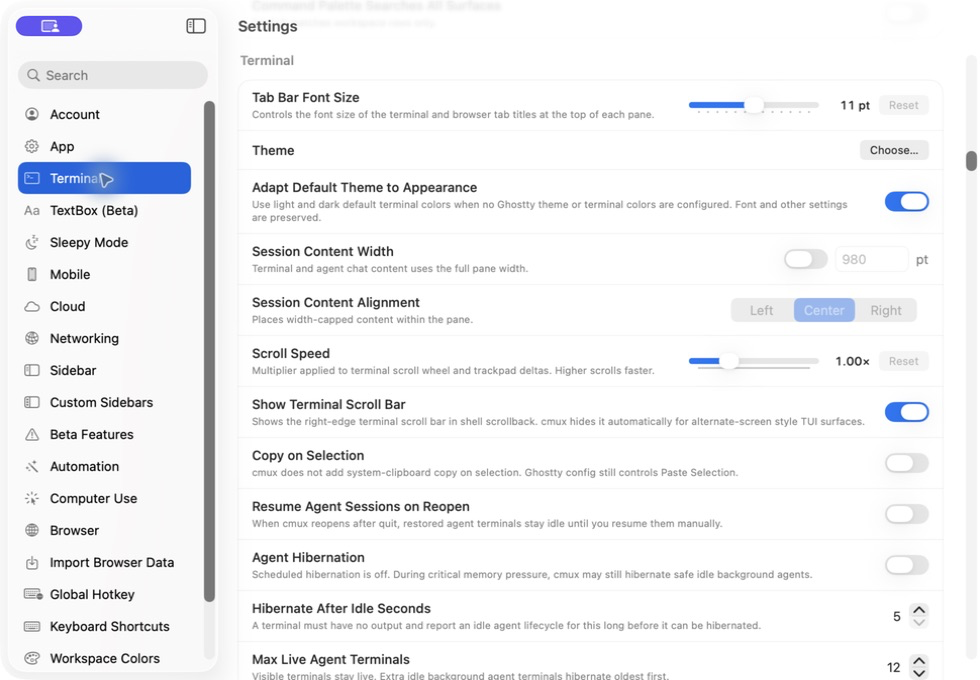Select Beta Features in sidebar
This screenshot has width=980, height=680.
[x=104, y=434]
